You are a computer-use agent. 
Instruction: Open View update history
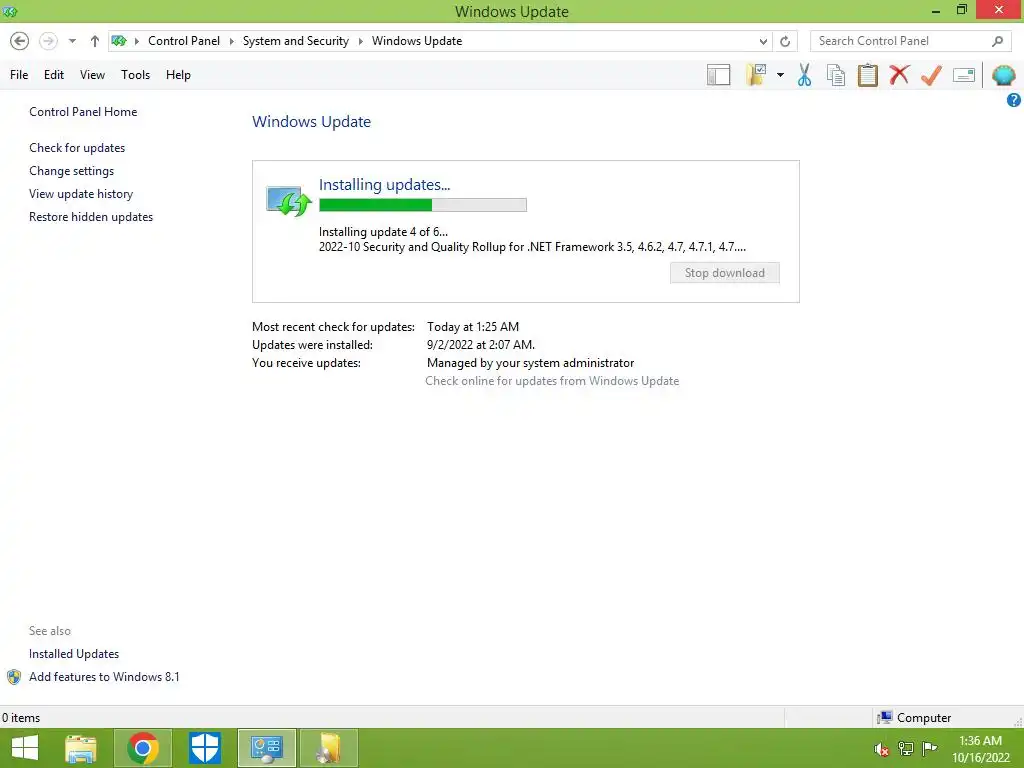(x=81, y=194)
